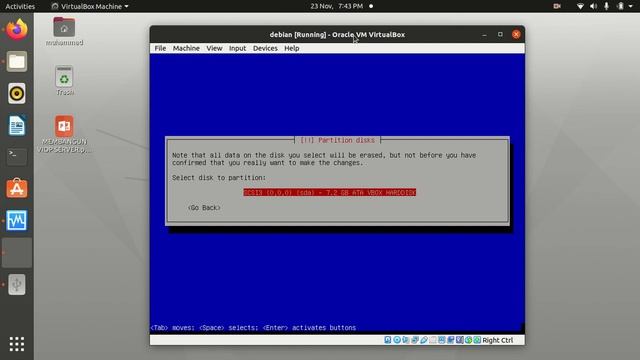Screen dimensions: 640x360
Task: Expand the system menu arrow in top bar
Action: click(x=631, y=7)
